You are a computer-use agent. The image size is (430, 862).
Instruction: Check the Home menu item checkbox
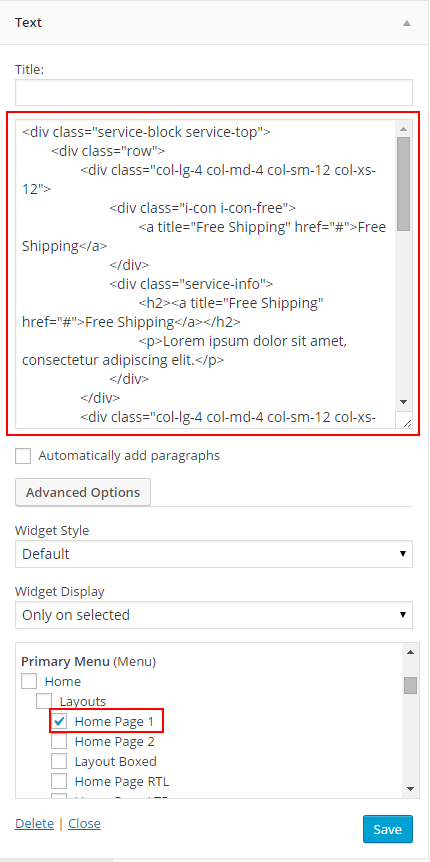(x=29, y=681)
